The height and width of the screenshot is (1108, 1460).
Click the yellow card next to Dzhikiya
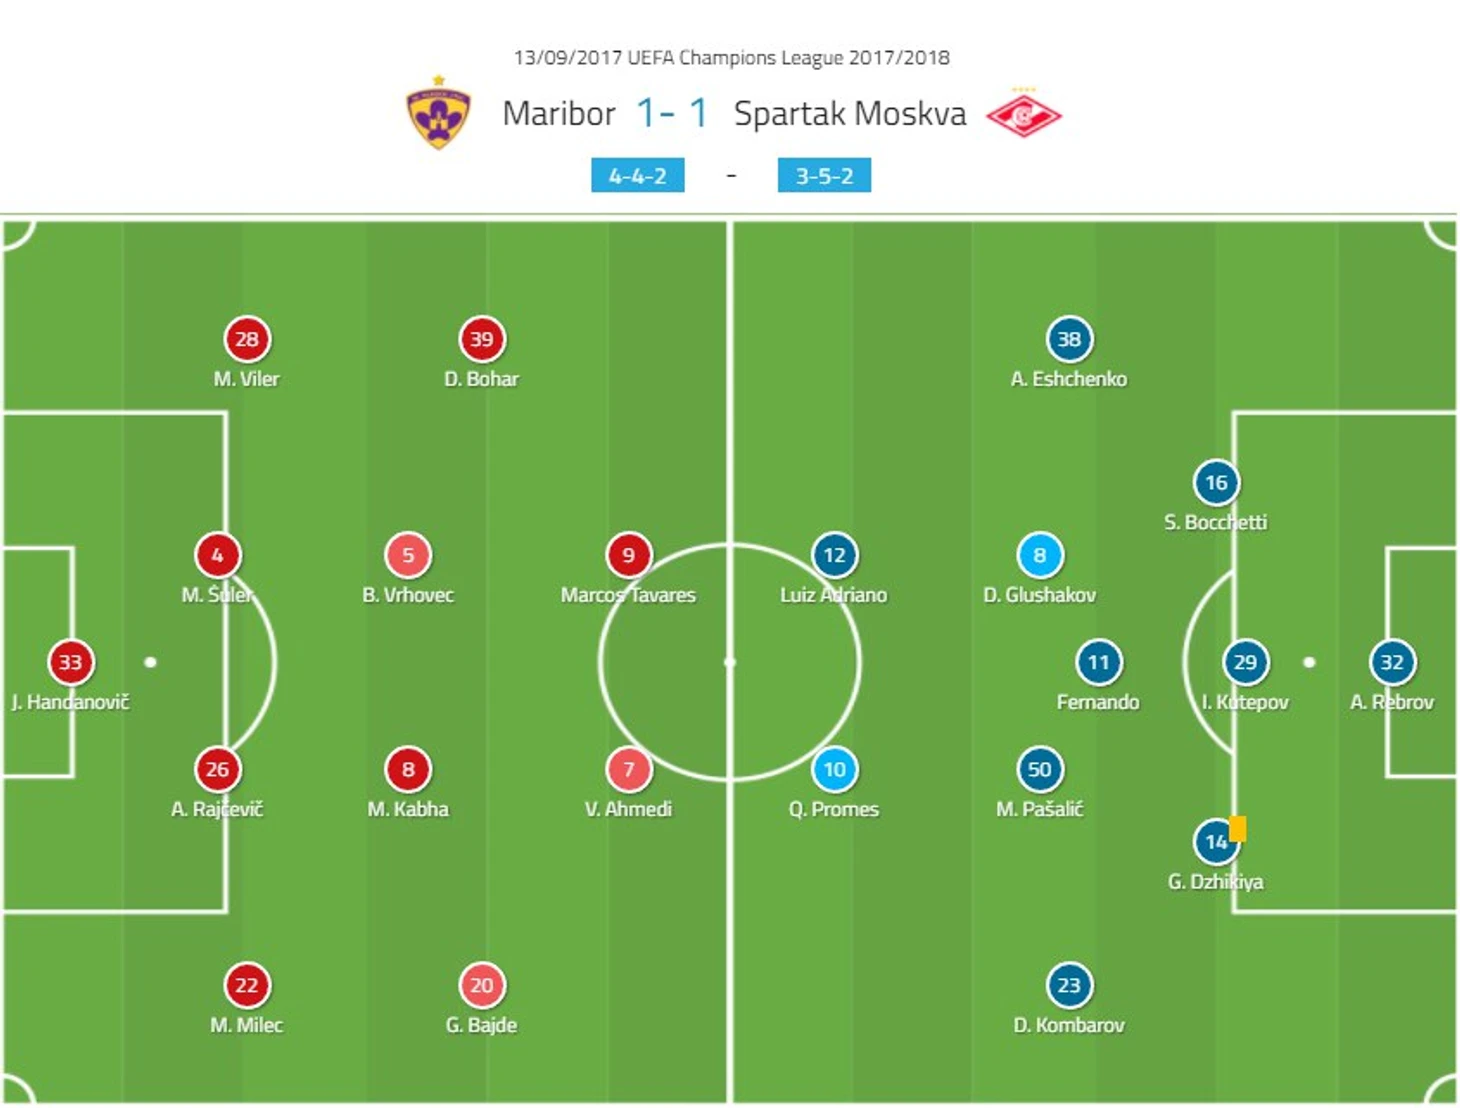1238,828
